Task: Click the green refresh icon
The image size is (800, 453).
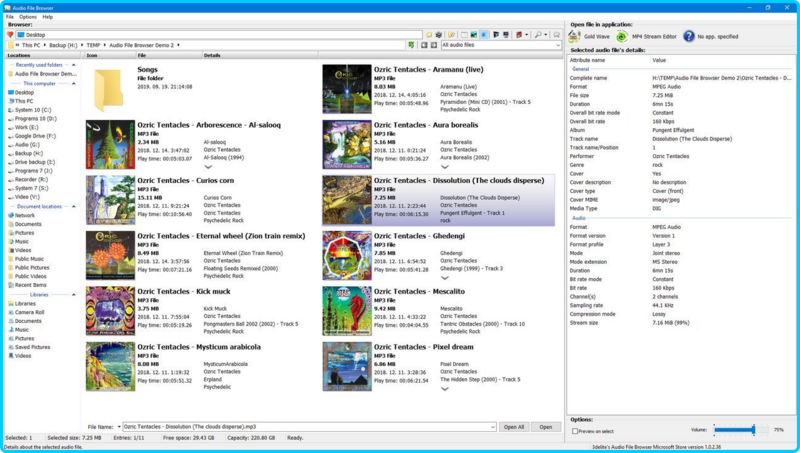Action: pyautogui.click(x=411, y=45)
